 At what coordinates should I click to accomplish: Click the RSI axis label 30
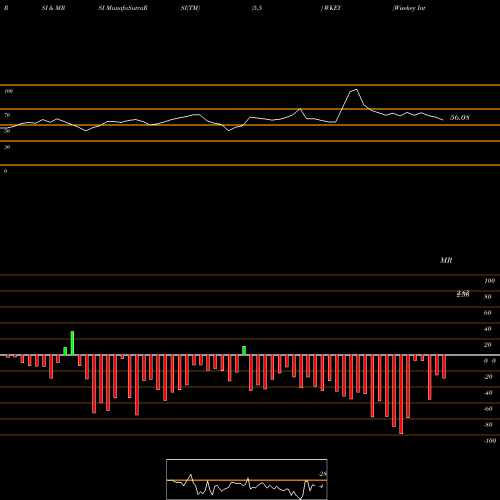coord(7,147)
